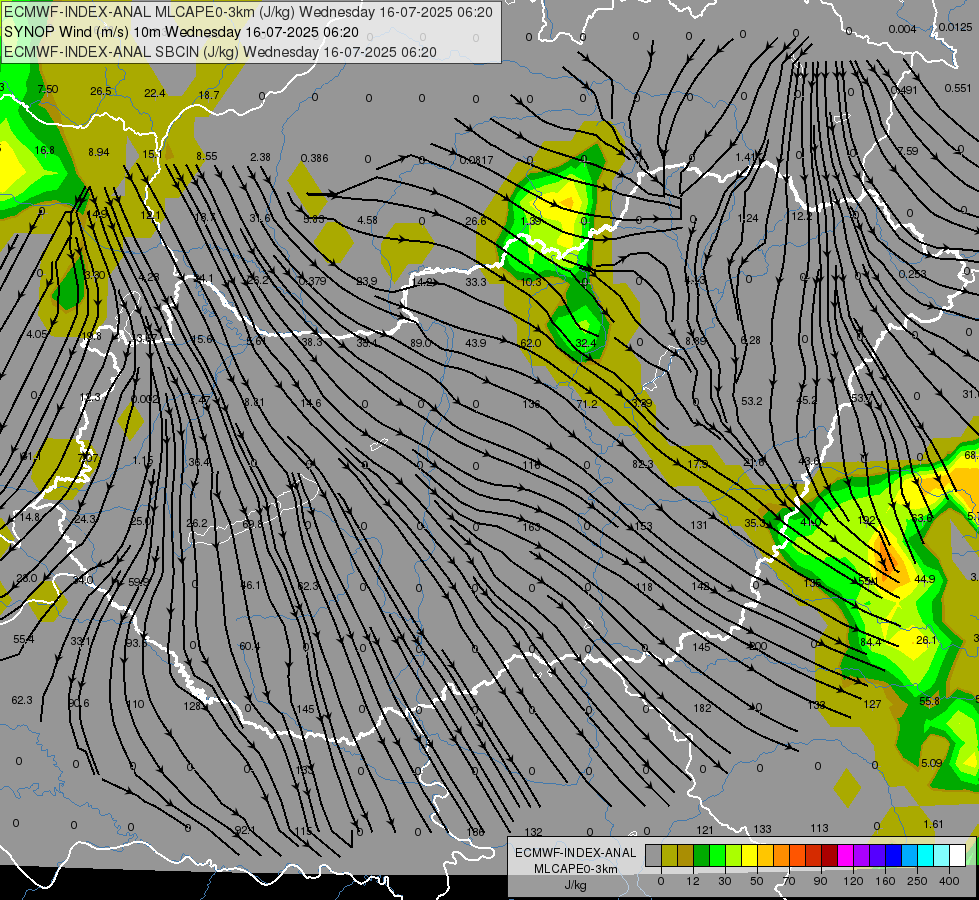Click the map value 7.59
Viewport: 979px width, 900px height.
908,151
